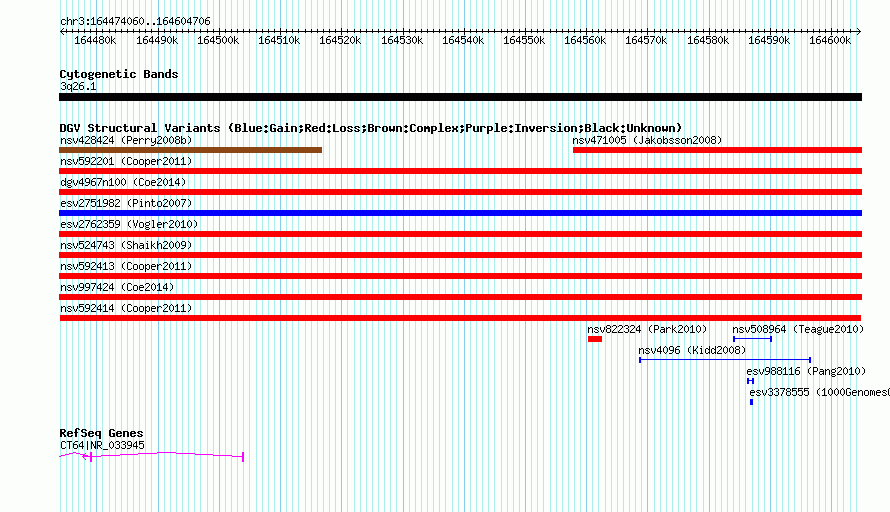This screenshot has height=512, width=890.
Task: Click the nsv4096 (Kidd2008) label
Action: [692, 350]
